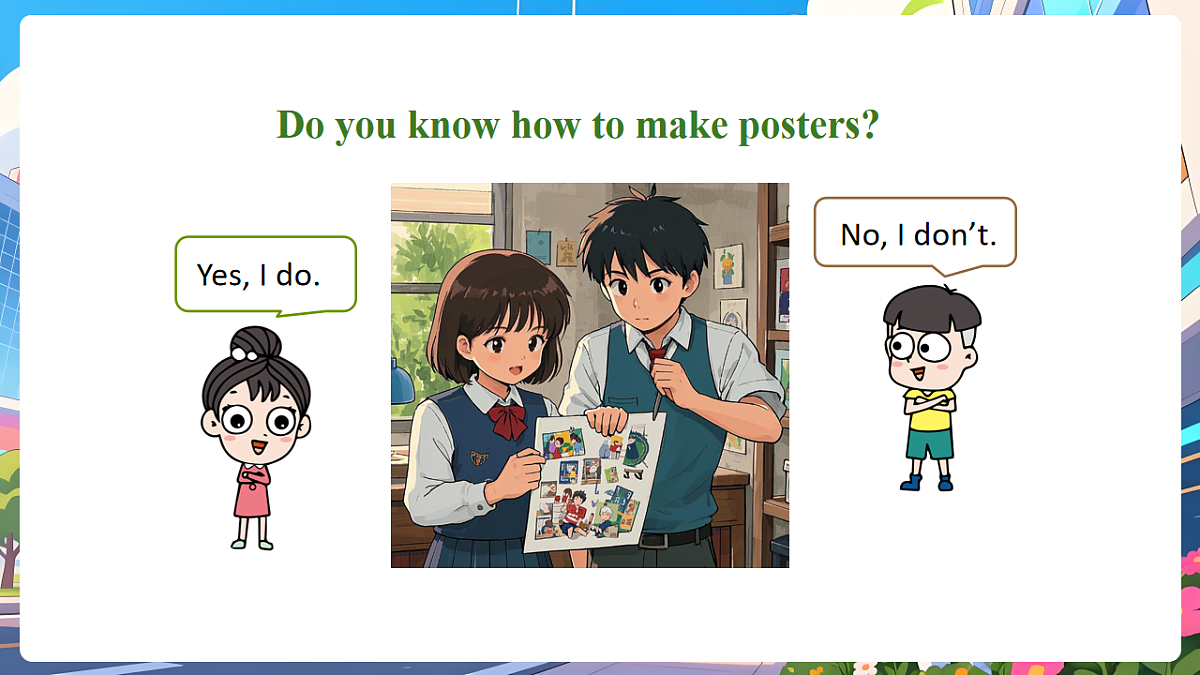This screenshot has width=1200, height=675.
Task: Click the cartoon boy's green shorts
Action: (x=929, y=441)
